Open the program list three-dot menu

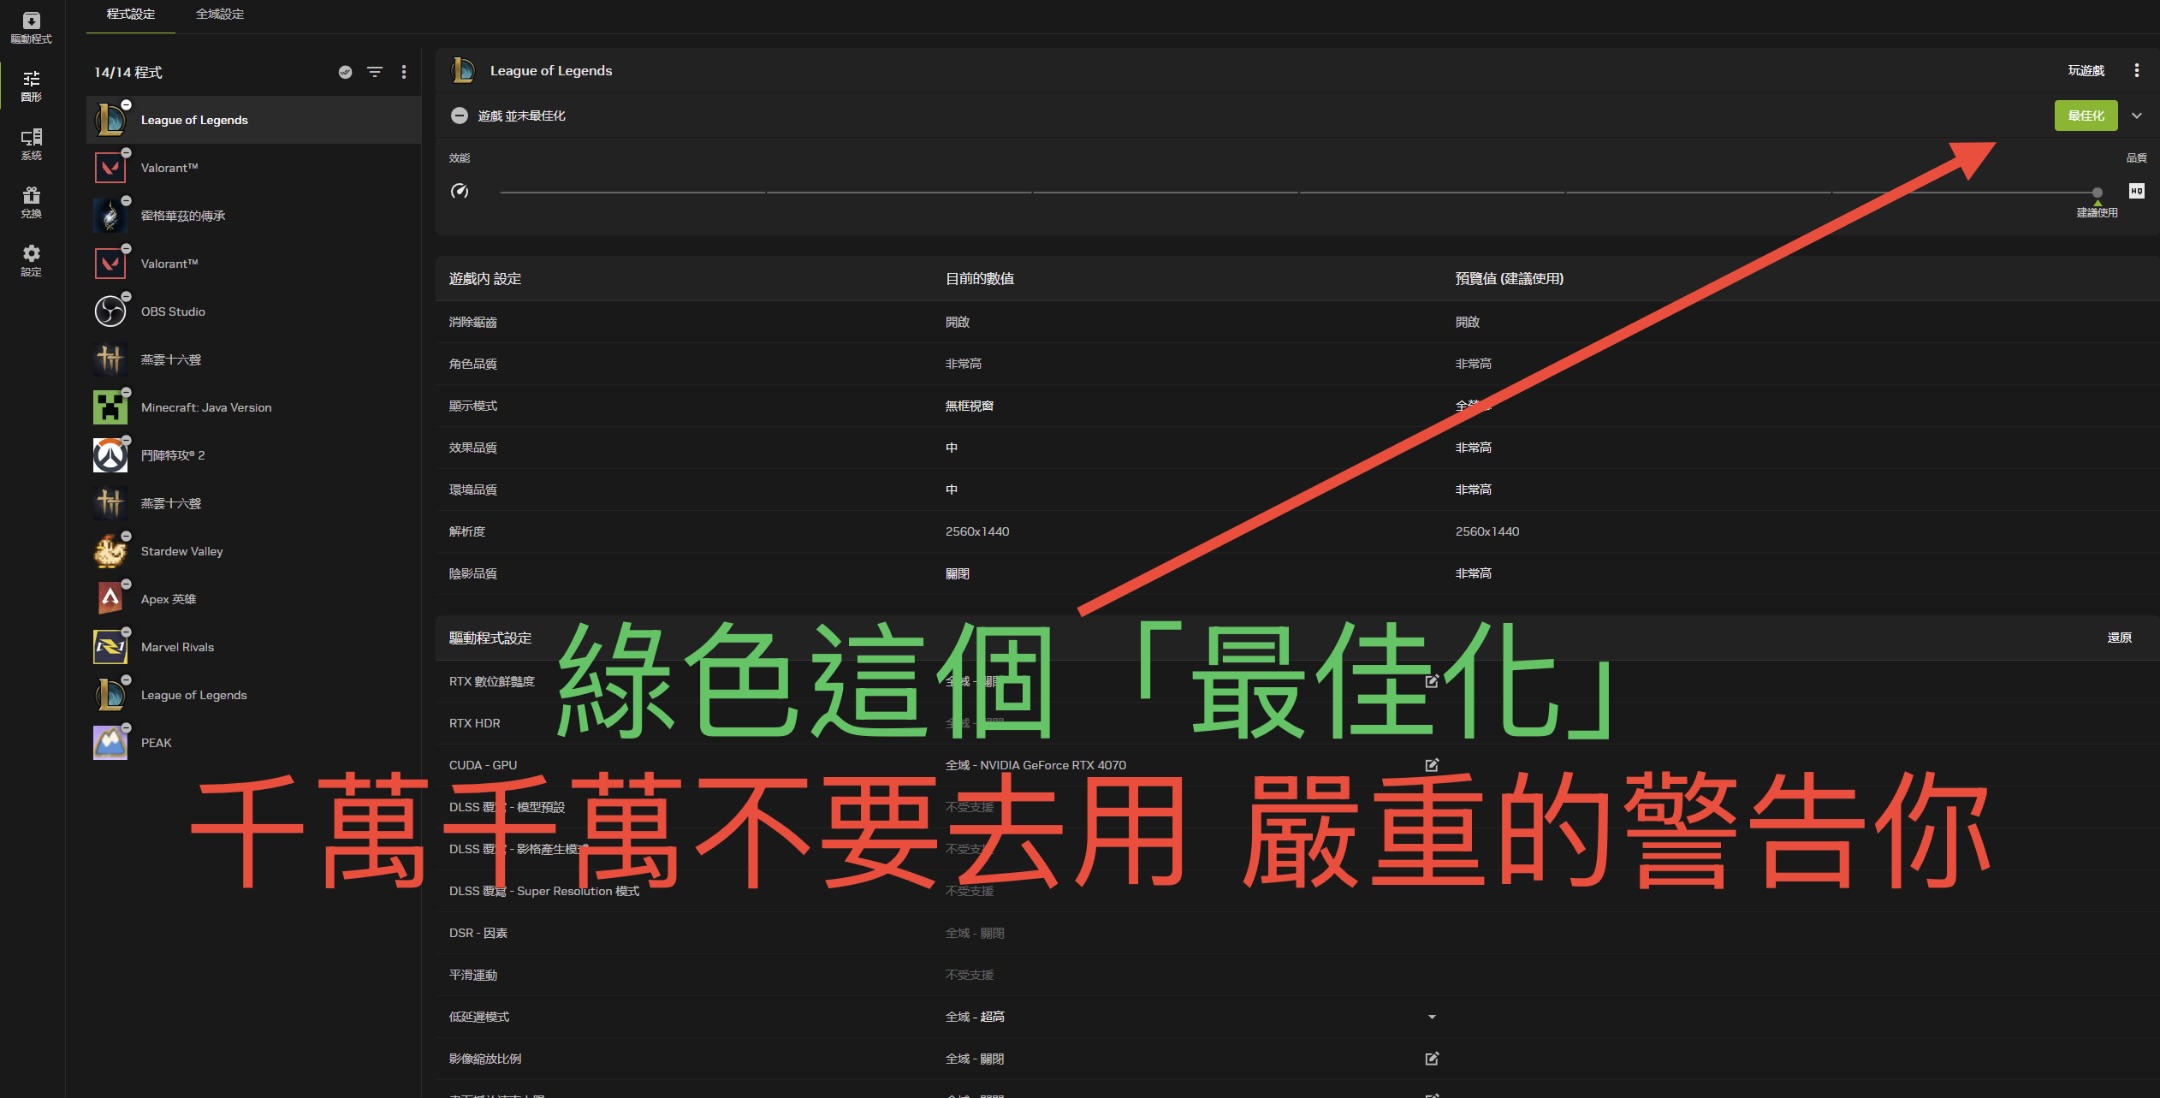404,72
